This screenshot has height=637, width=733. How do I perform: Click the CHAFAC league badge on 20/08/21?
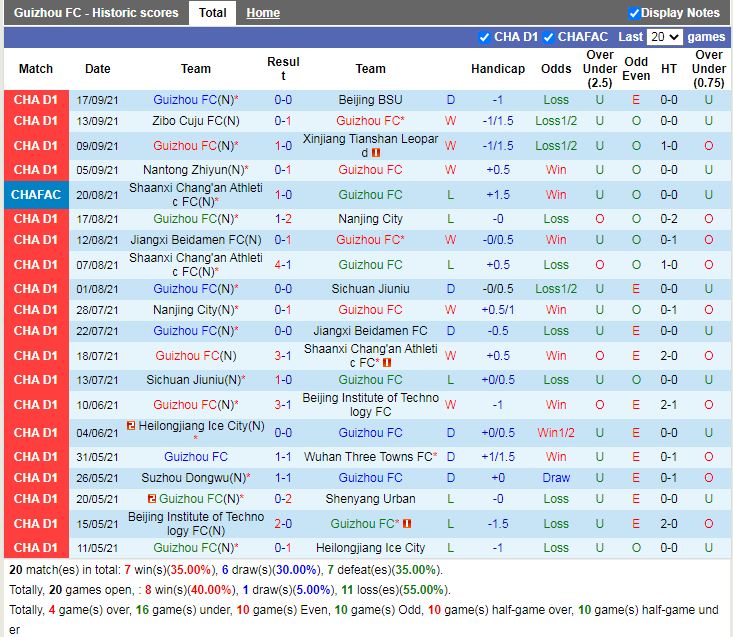[x=36, y=195]
